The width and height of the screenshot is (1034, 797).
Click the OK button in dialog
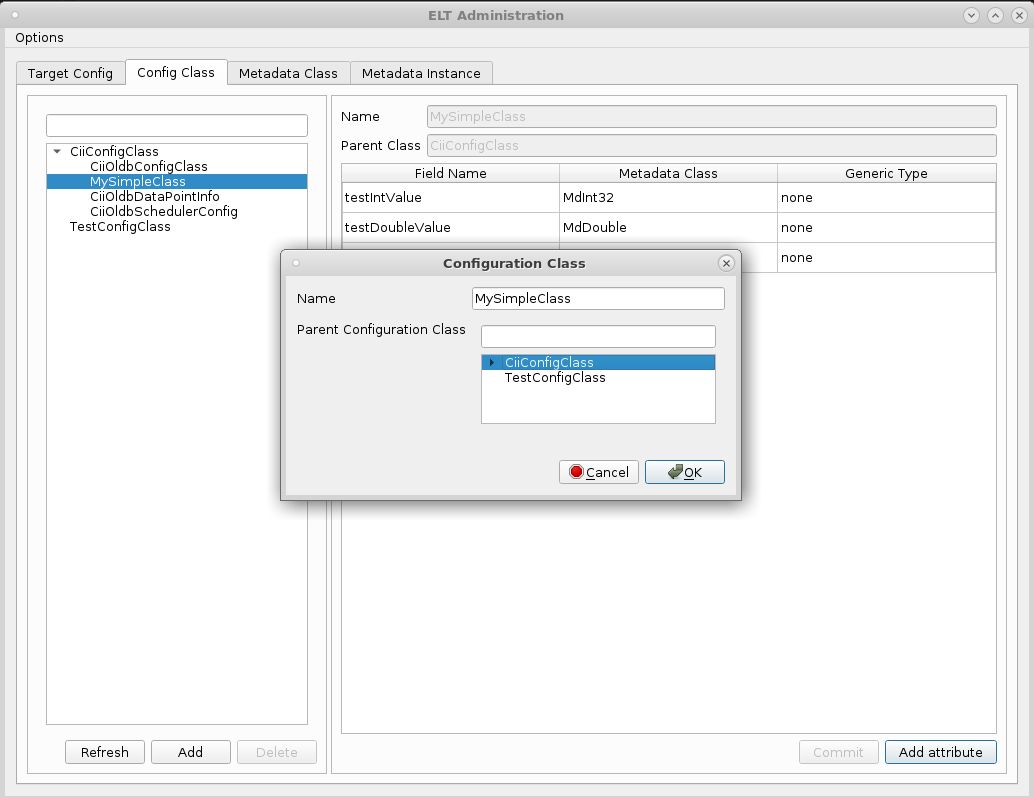685,472
